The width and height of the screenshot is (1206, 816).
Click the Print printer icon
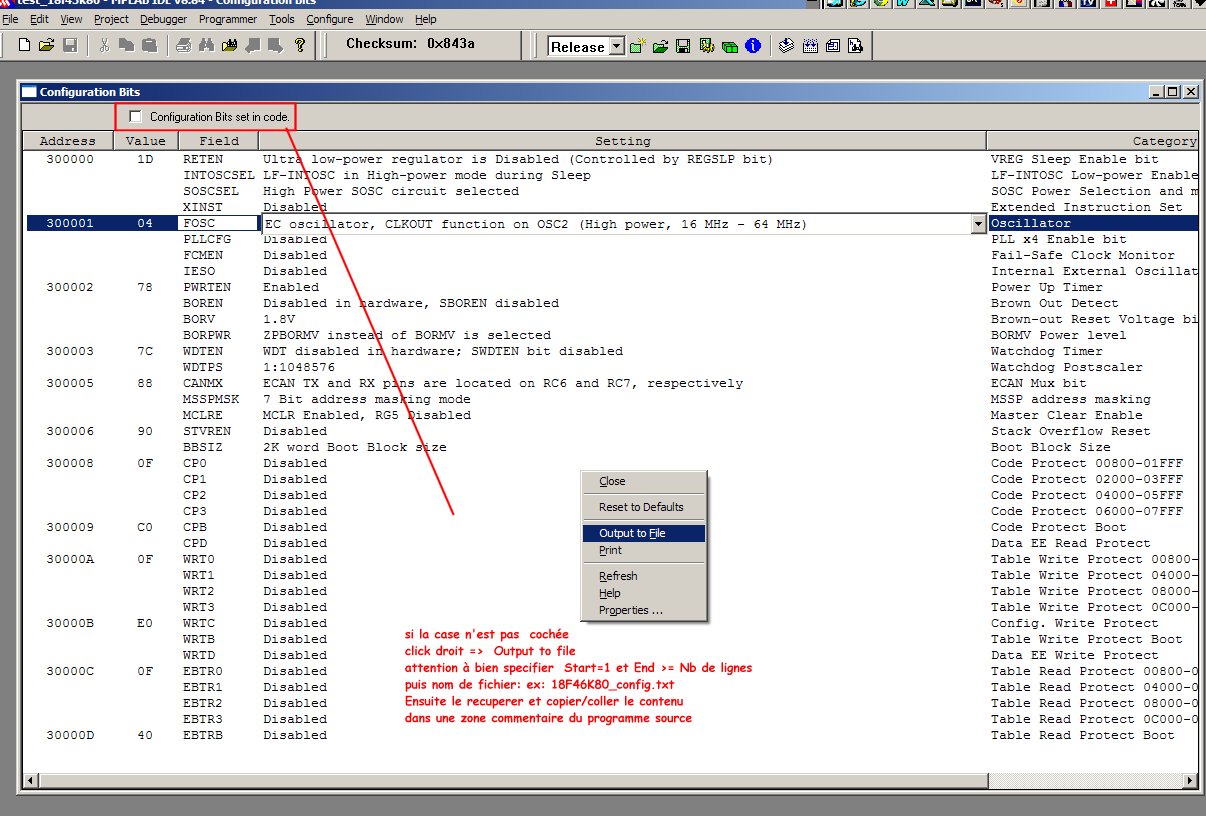184,45
